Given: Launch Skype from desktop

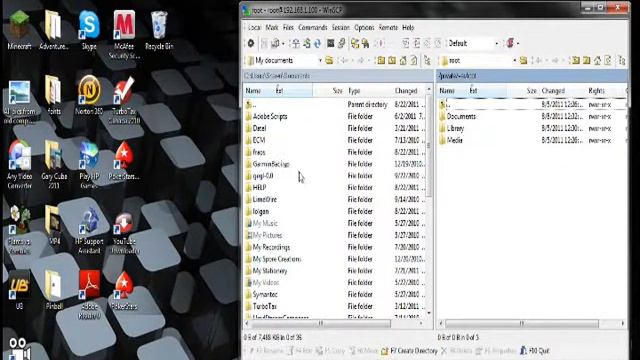Looking at the screenshot, I should (x=89, y=31).
